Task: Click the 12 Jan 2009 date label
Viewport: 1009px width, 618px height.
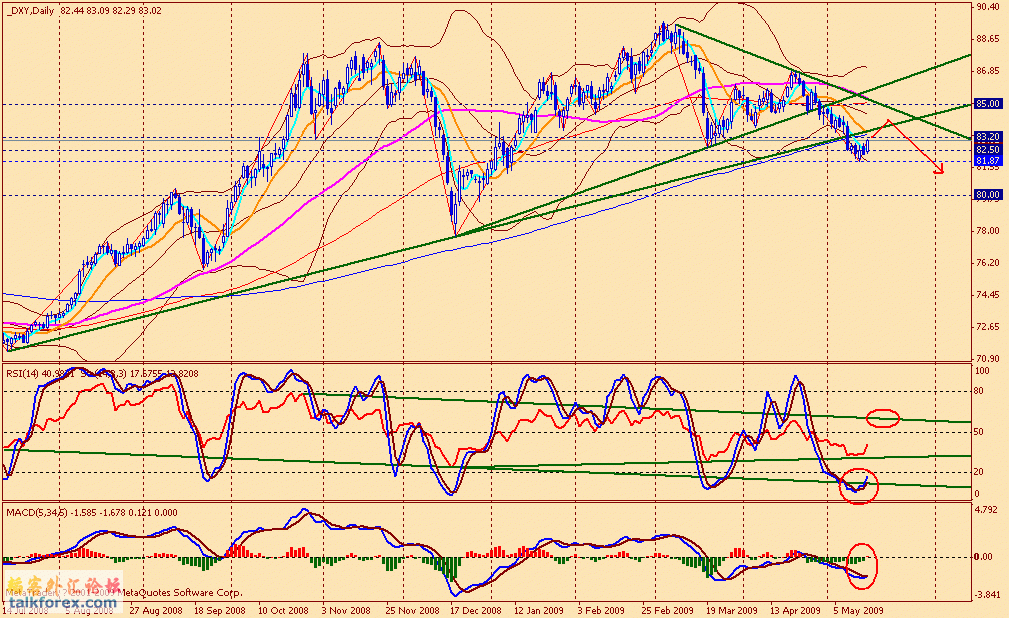Action: pos(539,610)
